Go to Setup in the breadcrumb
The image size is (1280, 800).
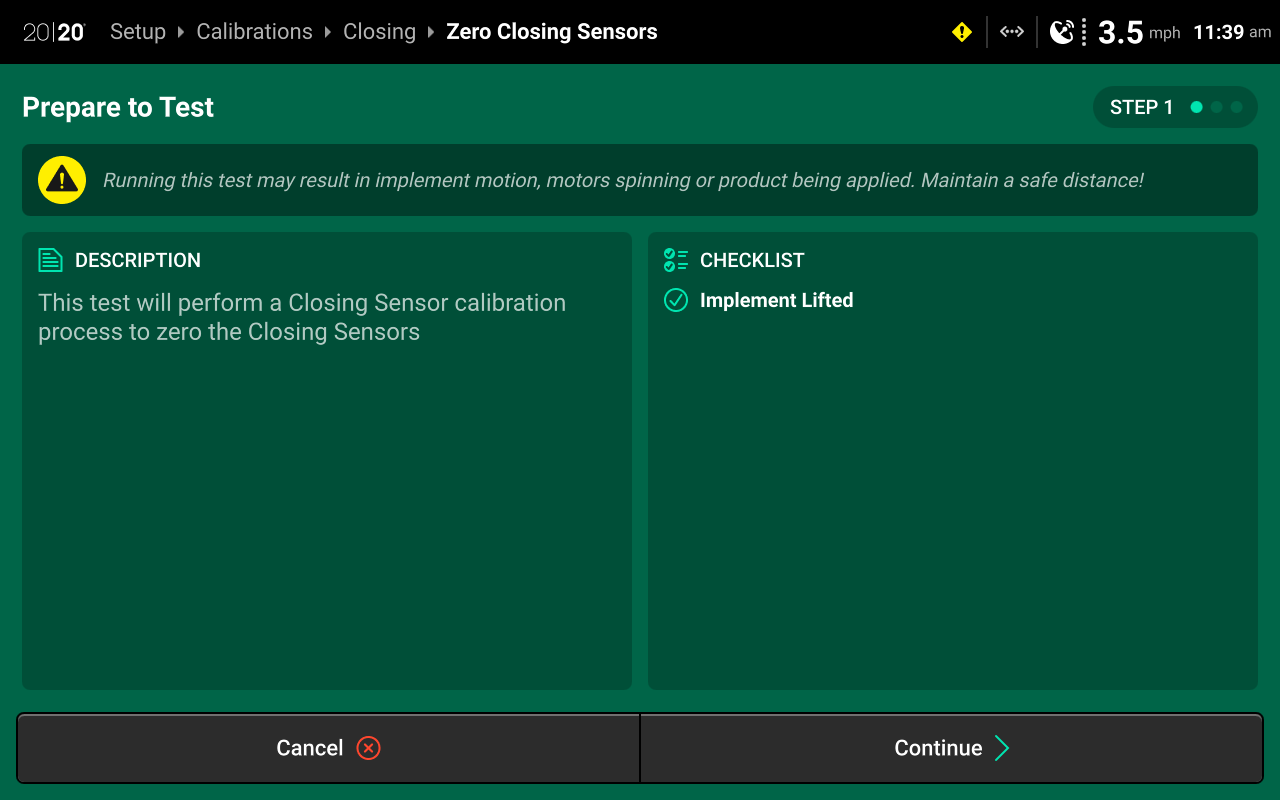138,32
